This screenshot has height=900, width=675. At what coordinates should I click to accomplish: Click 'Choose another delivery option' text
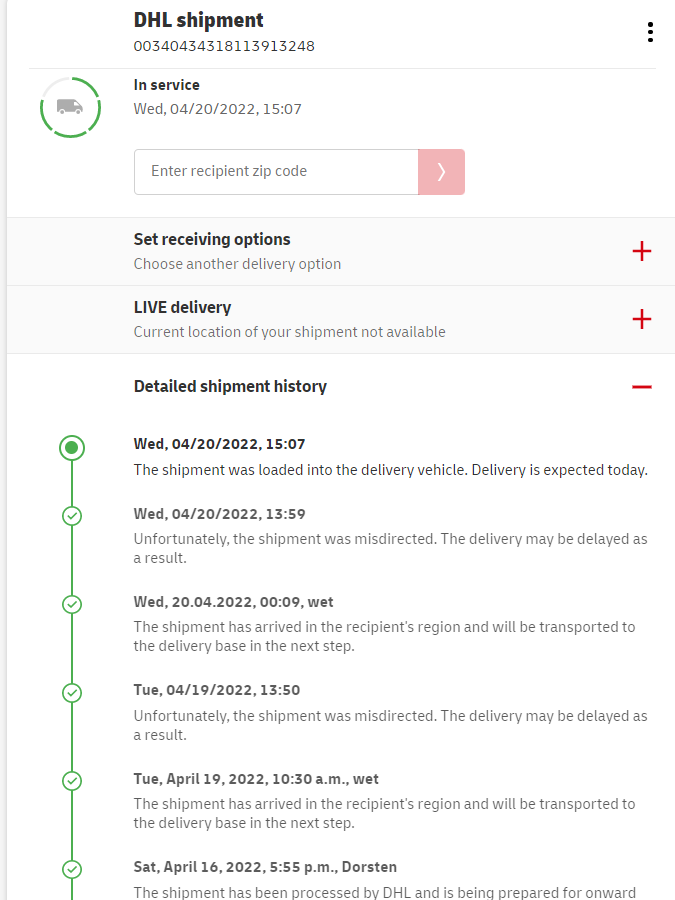[x=237, y=264]
